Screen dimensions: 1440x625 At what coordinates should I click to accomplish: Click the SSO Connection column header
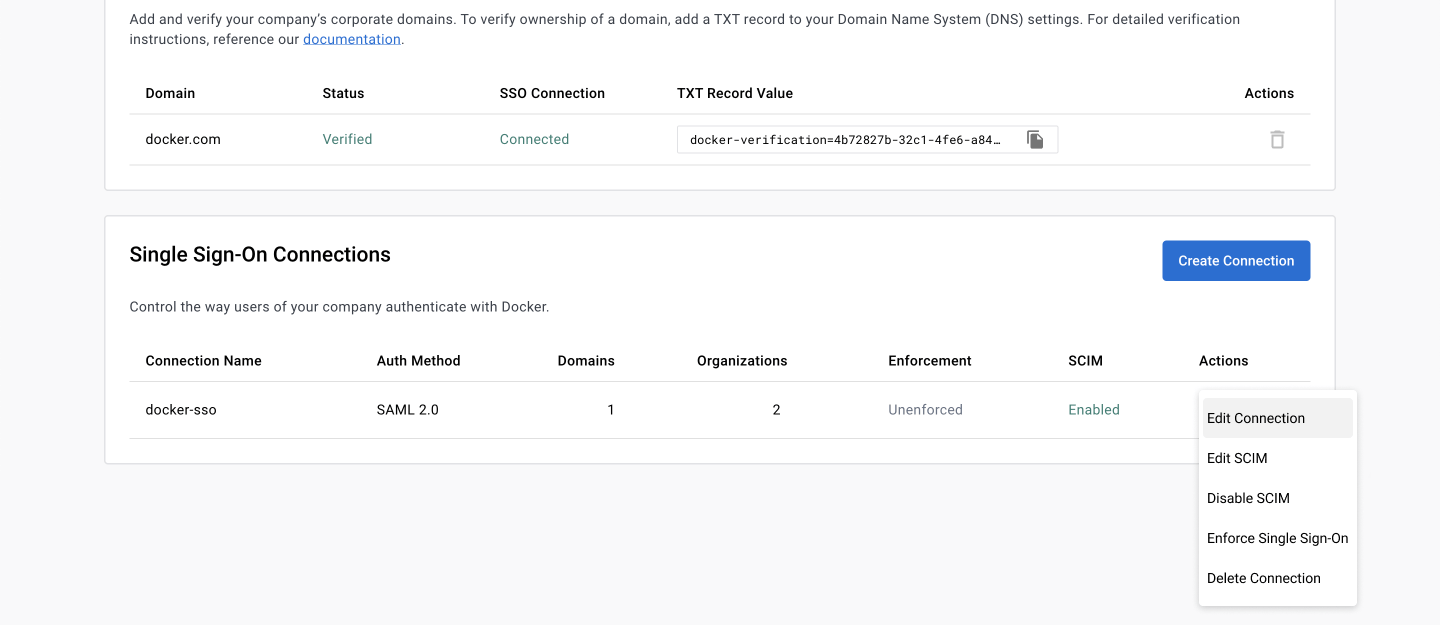[552, 93]
